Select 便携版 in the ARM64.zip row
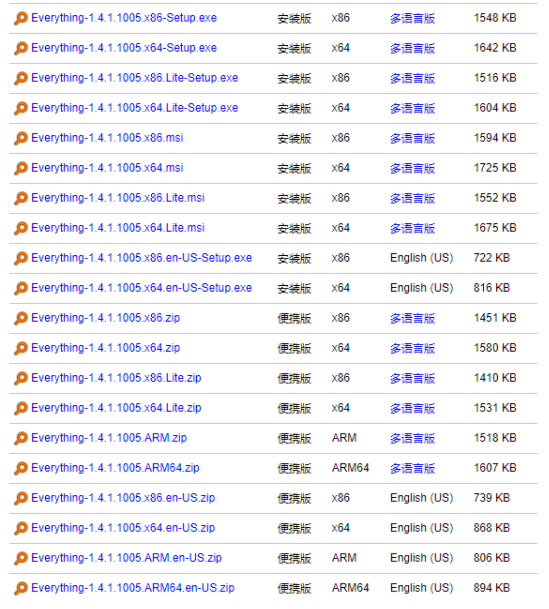Screen dimensions: 549x609 tap(294, 468)
